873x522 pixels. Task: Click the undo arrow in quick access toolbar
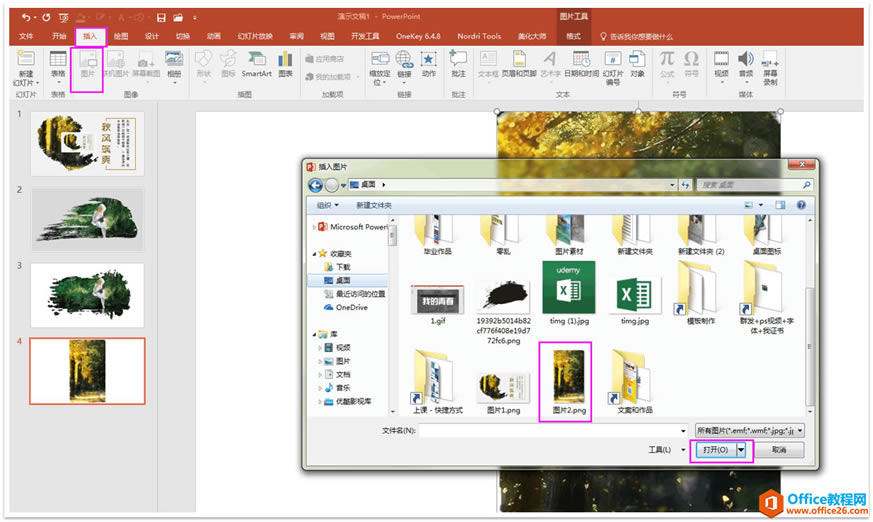26,17
